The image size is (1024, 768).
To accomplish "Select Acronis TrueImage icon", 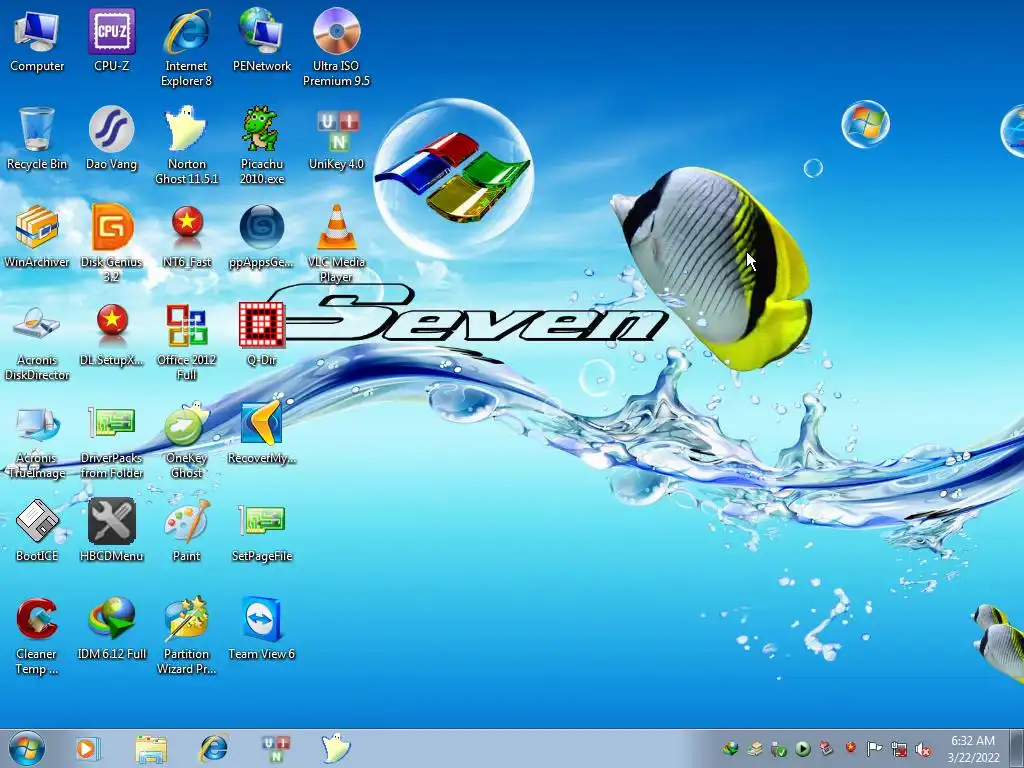I will pyautogui.click(x=37, y=441).
